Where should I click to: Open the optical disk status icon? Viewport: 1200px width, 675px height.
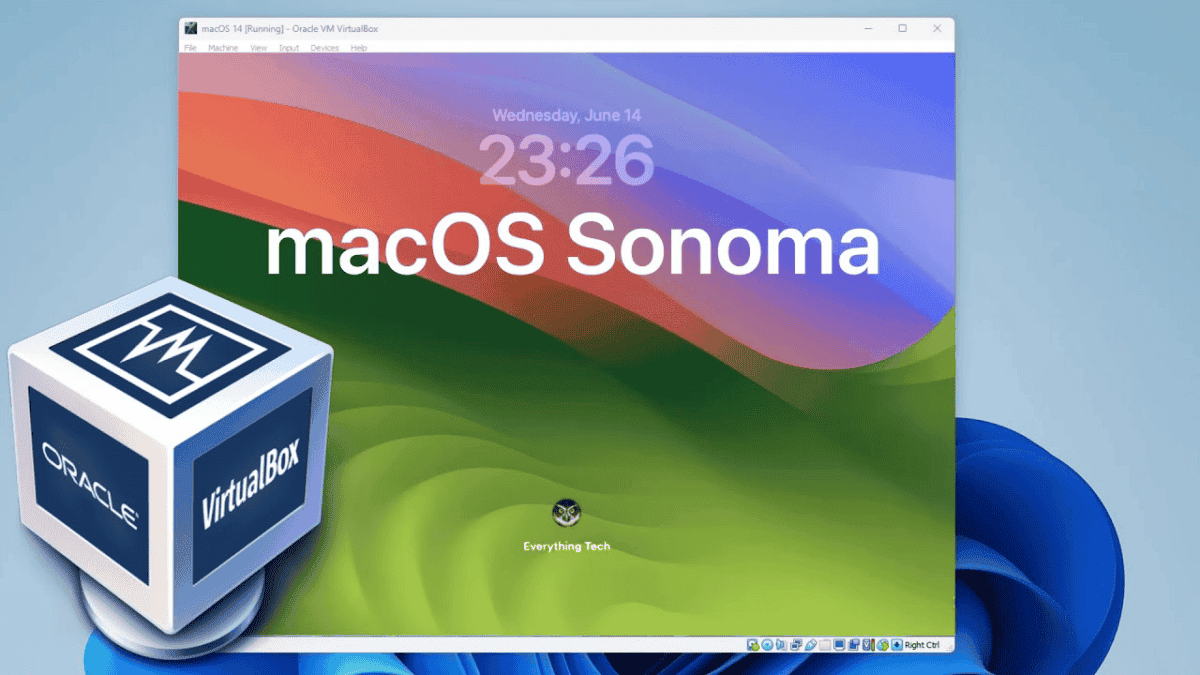pos(767,645)
